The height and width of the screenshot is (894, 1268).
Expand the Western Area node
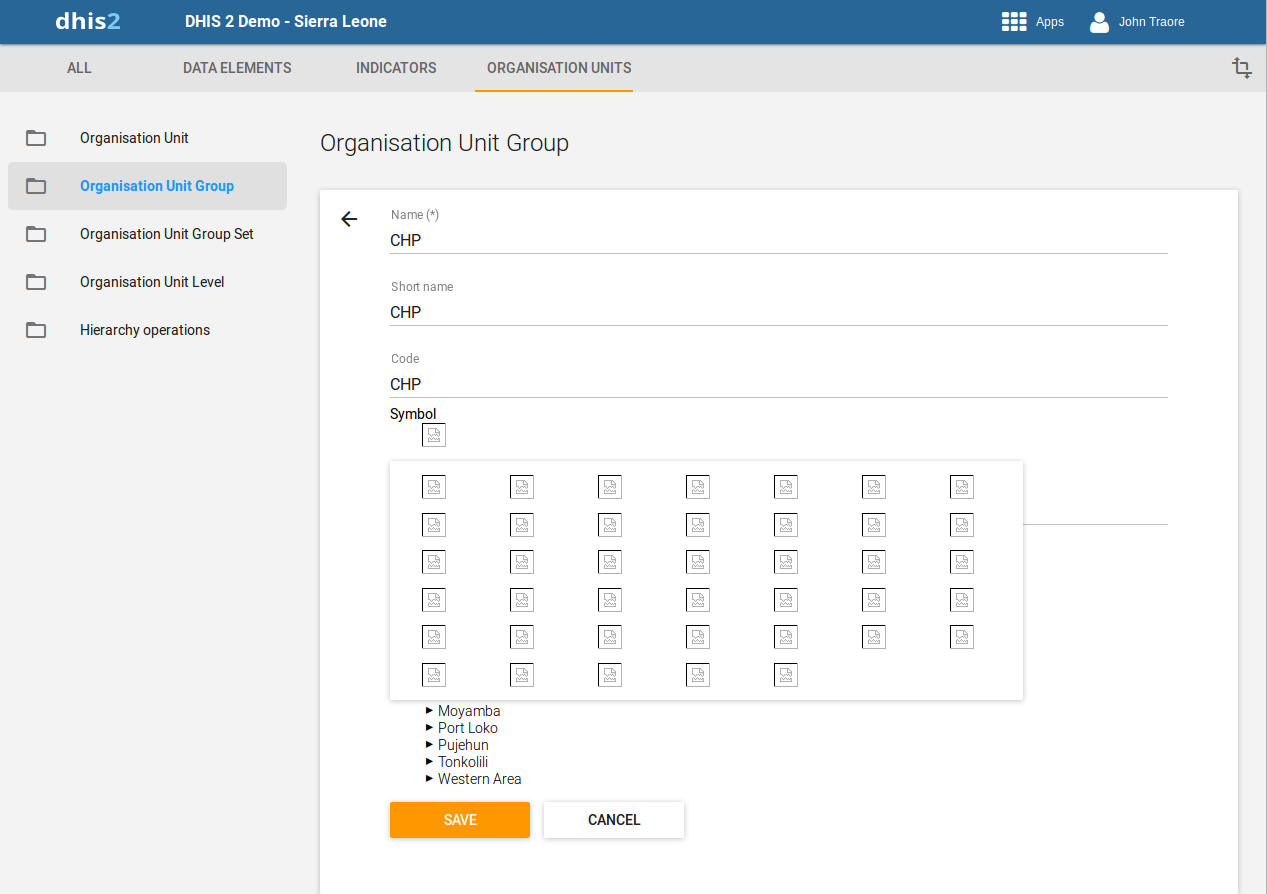430,779
